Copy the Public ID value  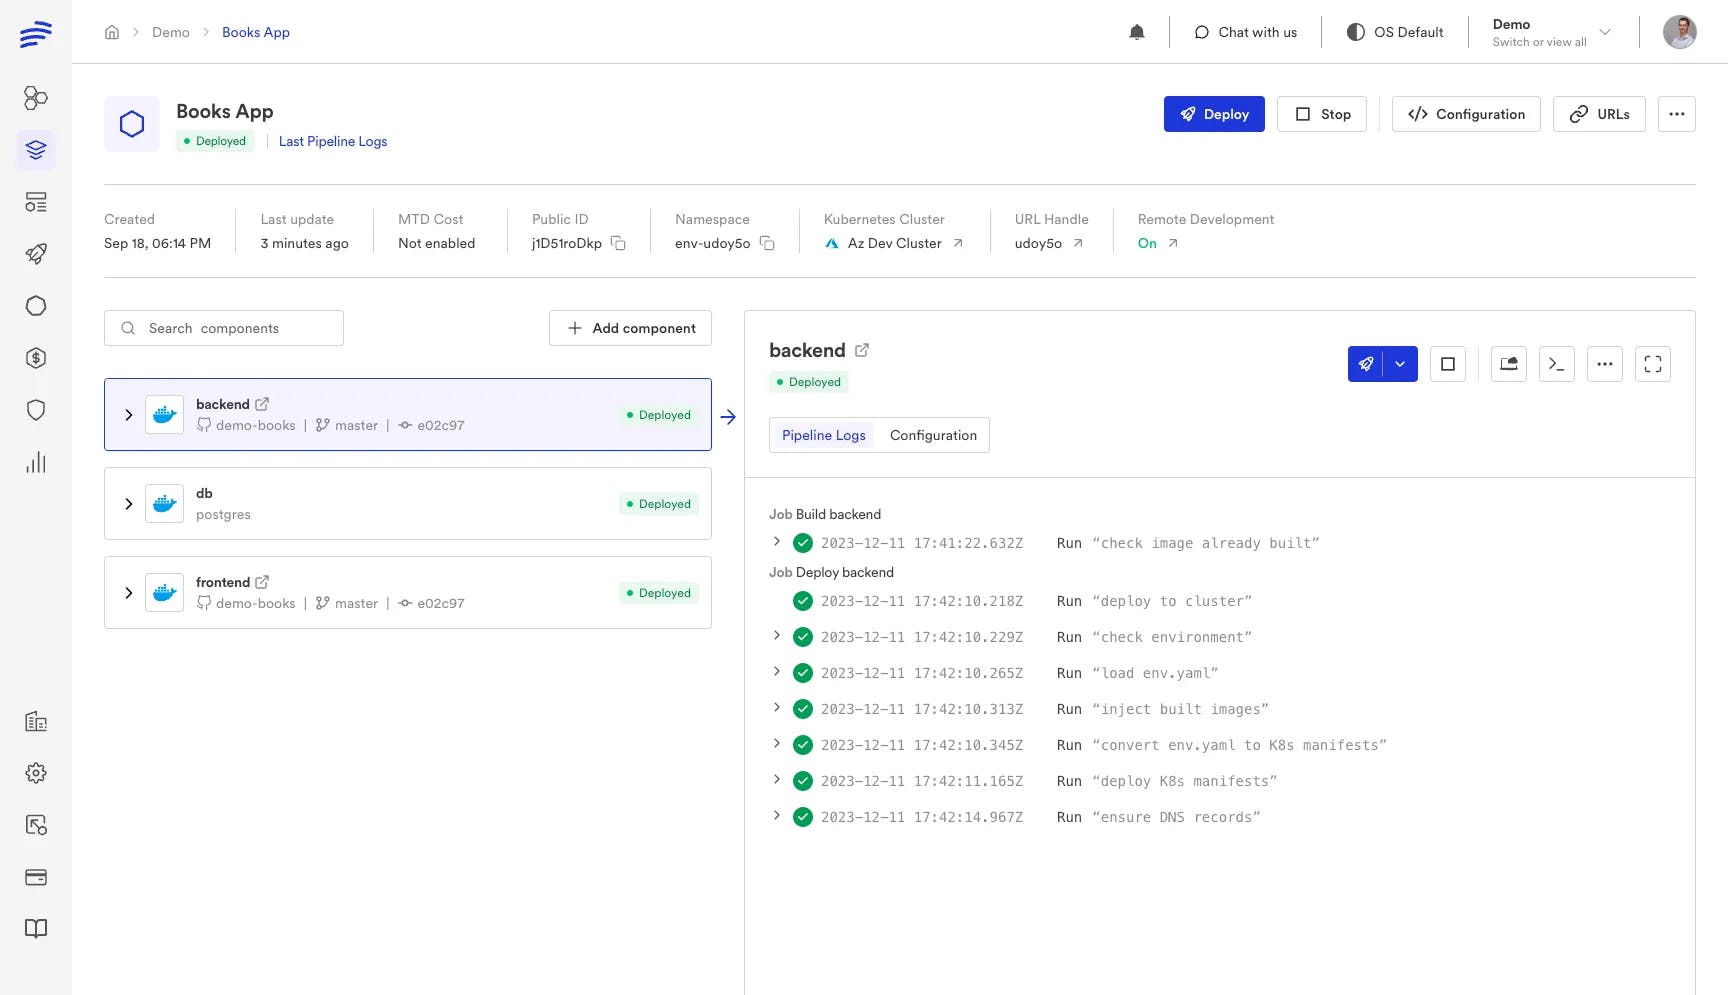pyautogui.click(x=618, y=243)
